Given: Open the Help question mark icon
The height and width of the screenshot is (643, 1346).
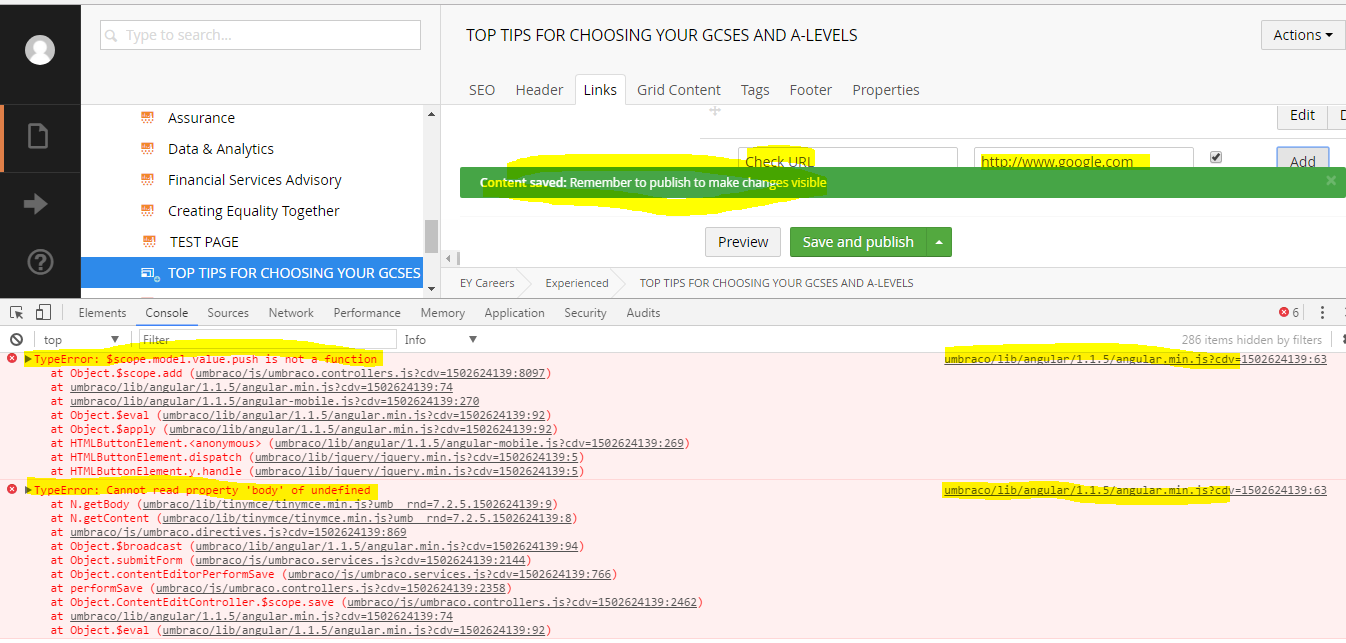Looking at the screenshot, I should click(39, 262).
